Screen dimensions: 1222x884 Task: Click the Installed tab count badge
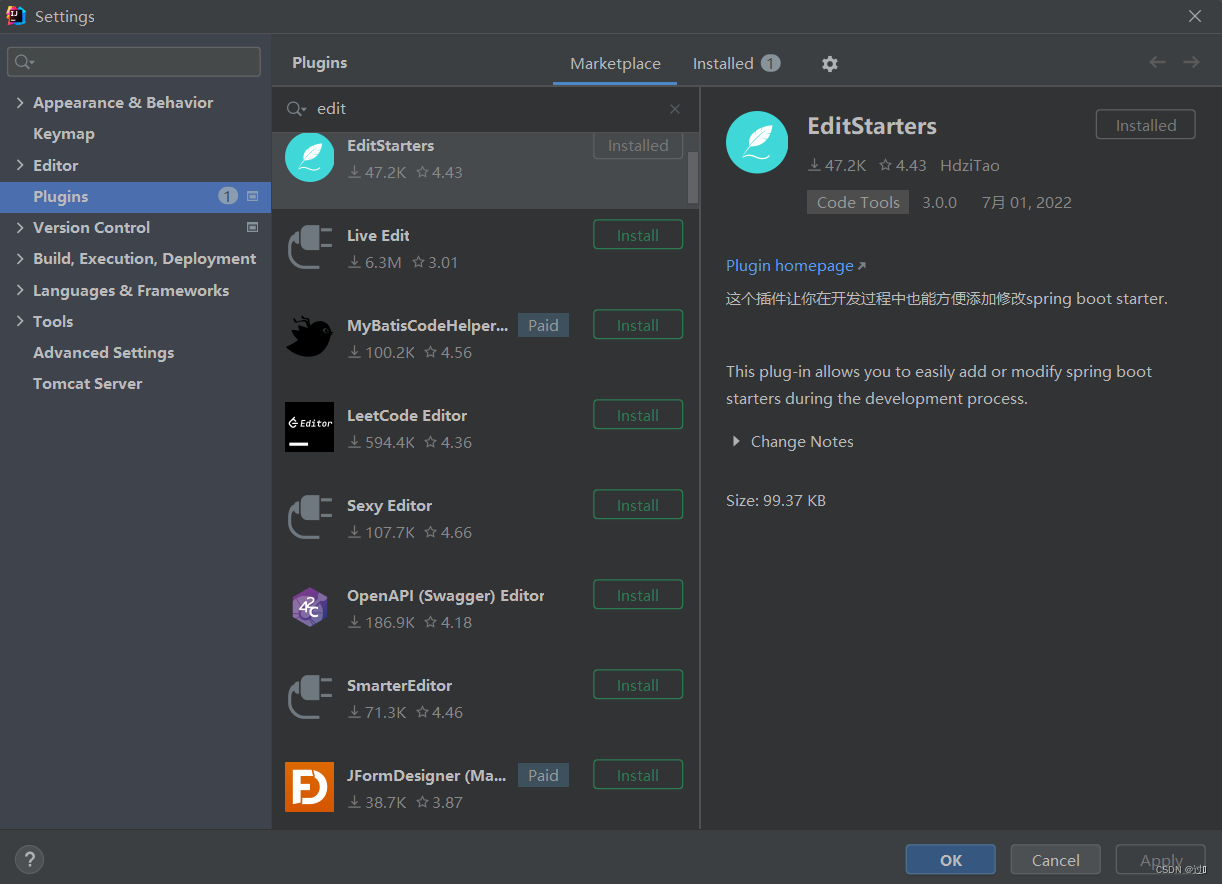770,63
